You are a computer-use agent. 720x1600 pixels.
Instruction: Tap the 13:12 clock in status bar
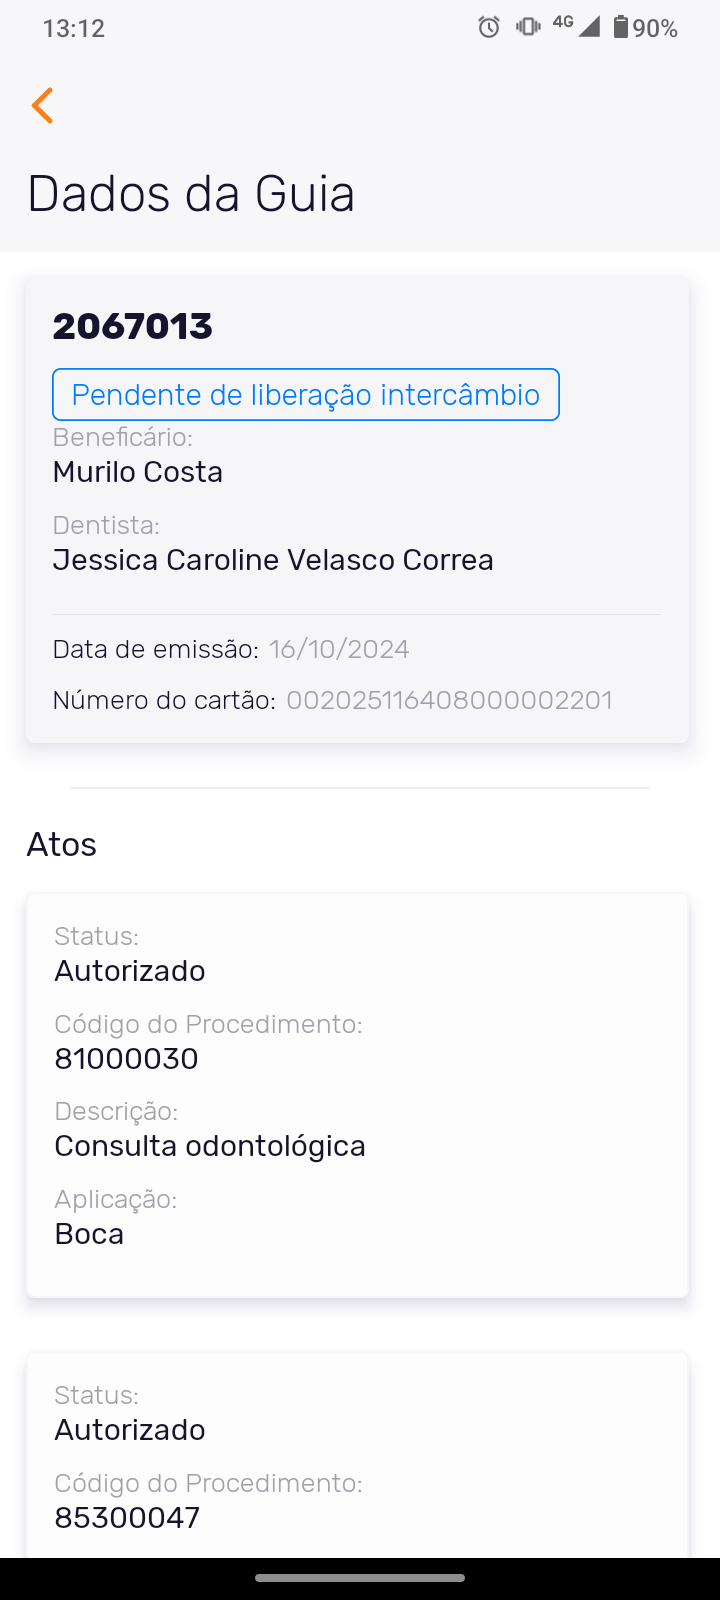pyautogui.click(x=74, y=28)
